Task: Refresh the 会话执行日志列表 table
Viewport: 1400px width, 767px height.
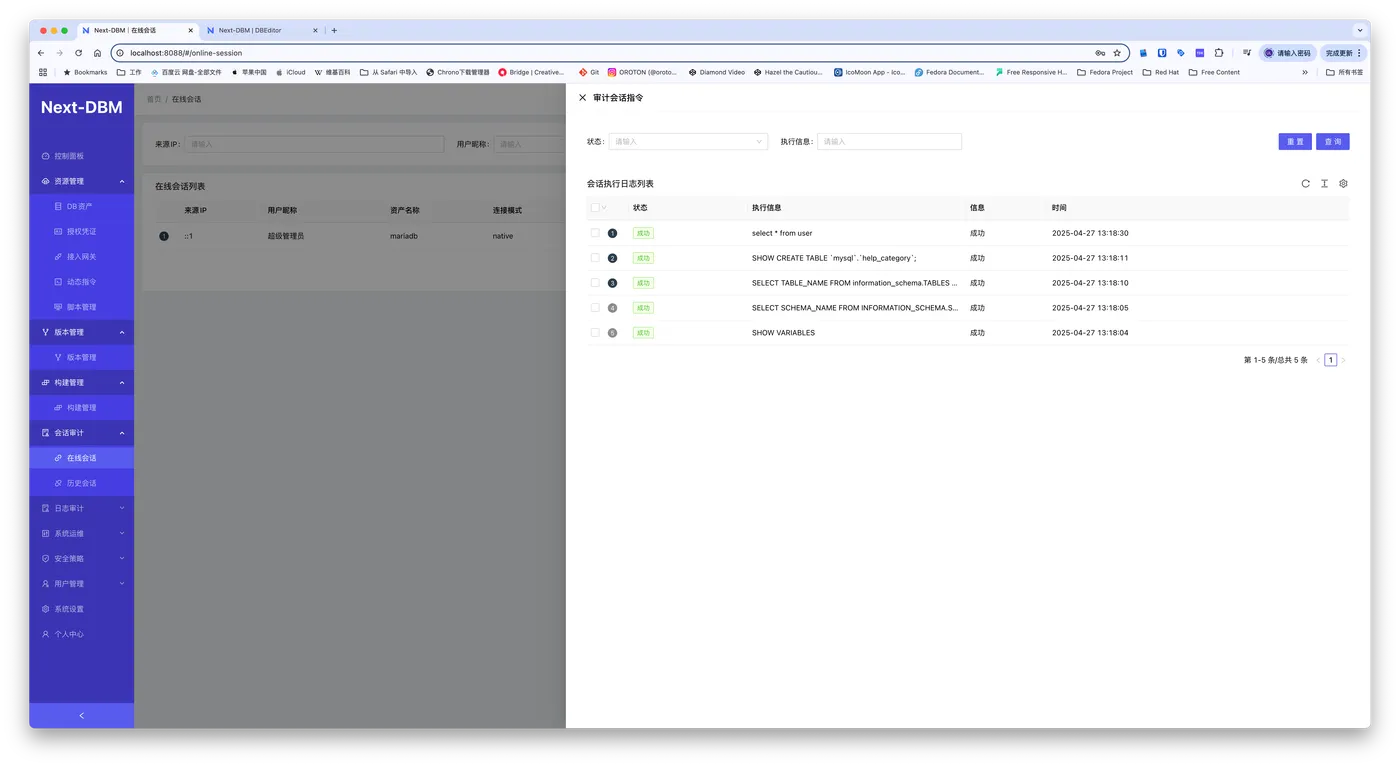Action: [x=1305, y=184]
